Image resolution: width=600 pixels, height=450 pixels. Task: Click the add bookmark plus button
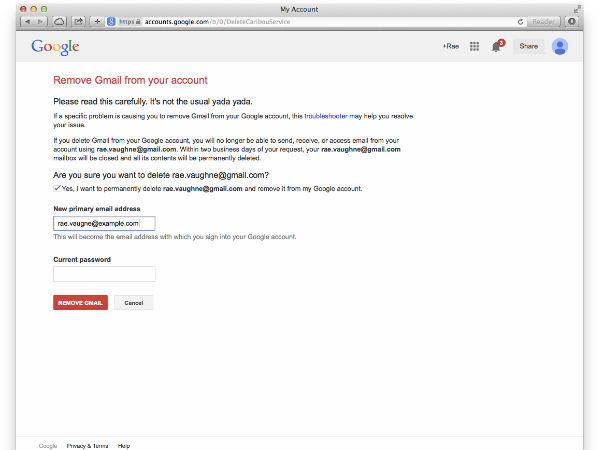tap(96, 21)
